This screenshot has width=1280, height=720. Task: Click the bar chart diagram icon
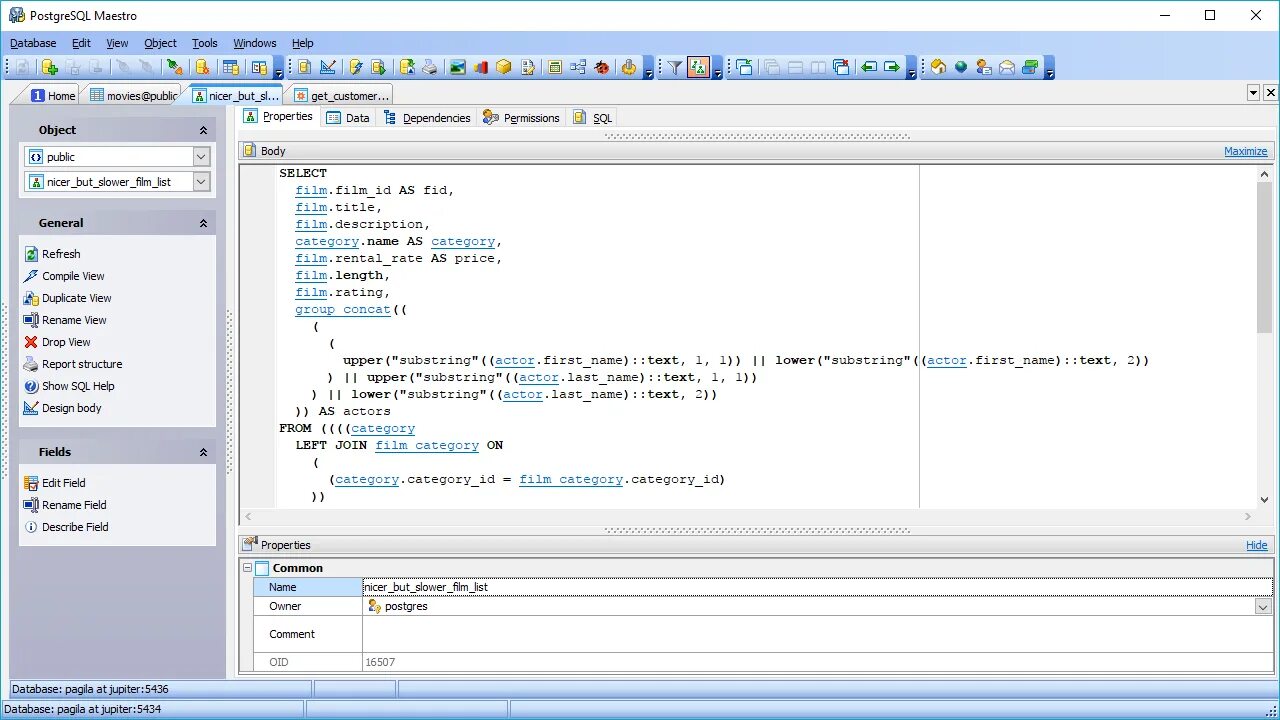coord(481,67)
